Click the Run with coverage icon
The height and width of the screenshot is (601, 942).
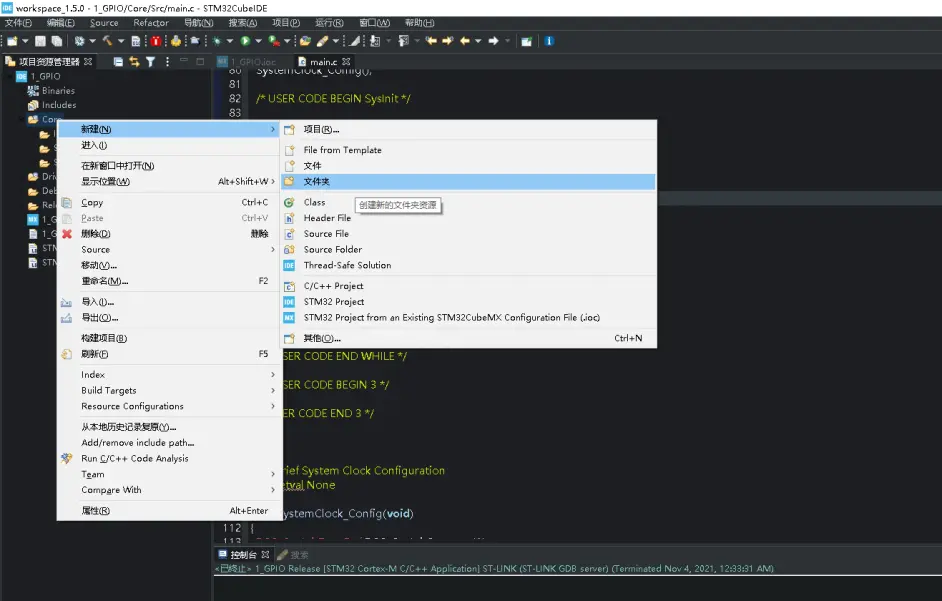[x=274, y=41]
